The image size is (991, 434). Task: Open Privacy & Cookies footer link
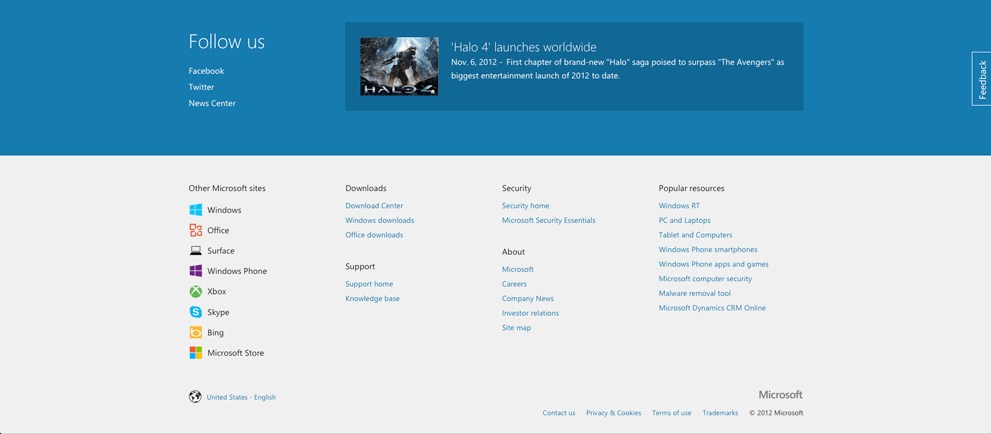tap(614, 413)
